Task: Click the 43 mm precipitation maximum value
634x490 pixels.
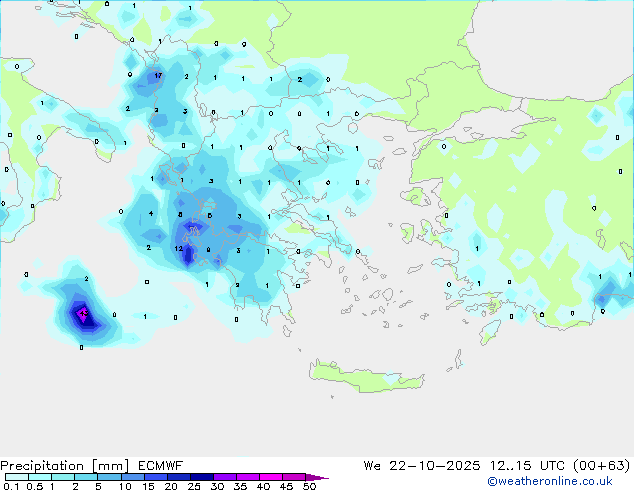Action: coord(84,313)
